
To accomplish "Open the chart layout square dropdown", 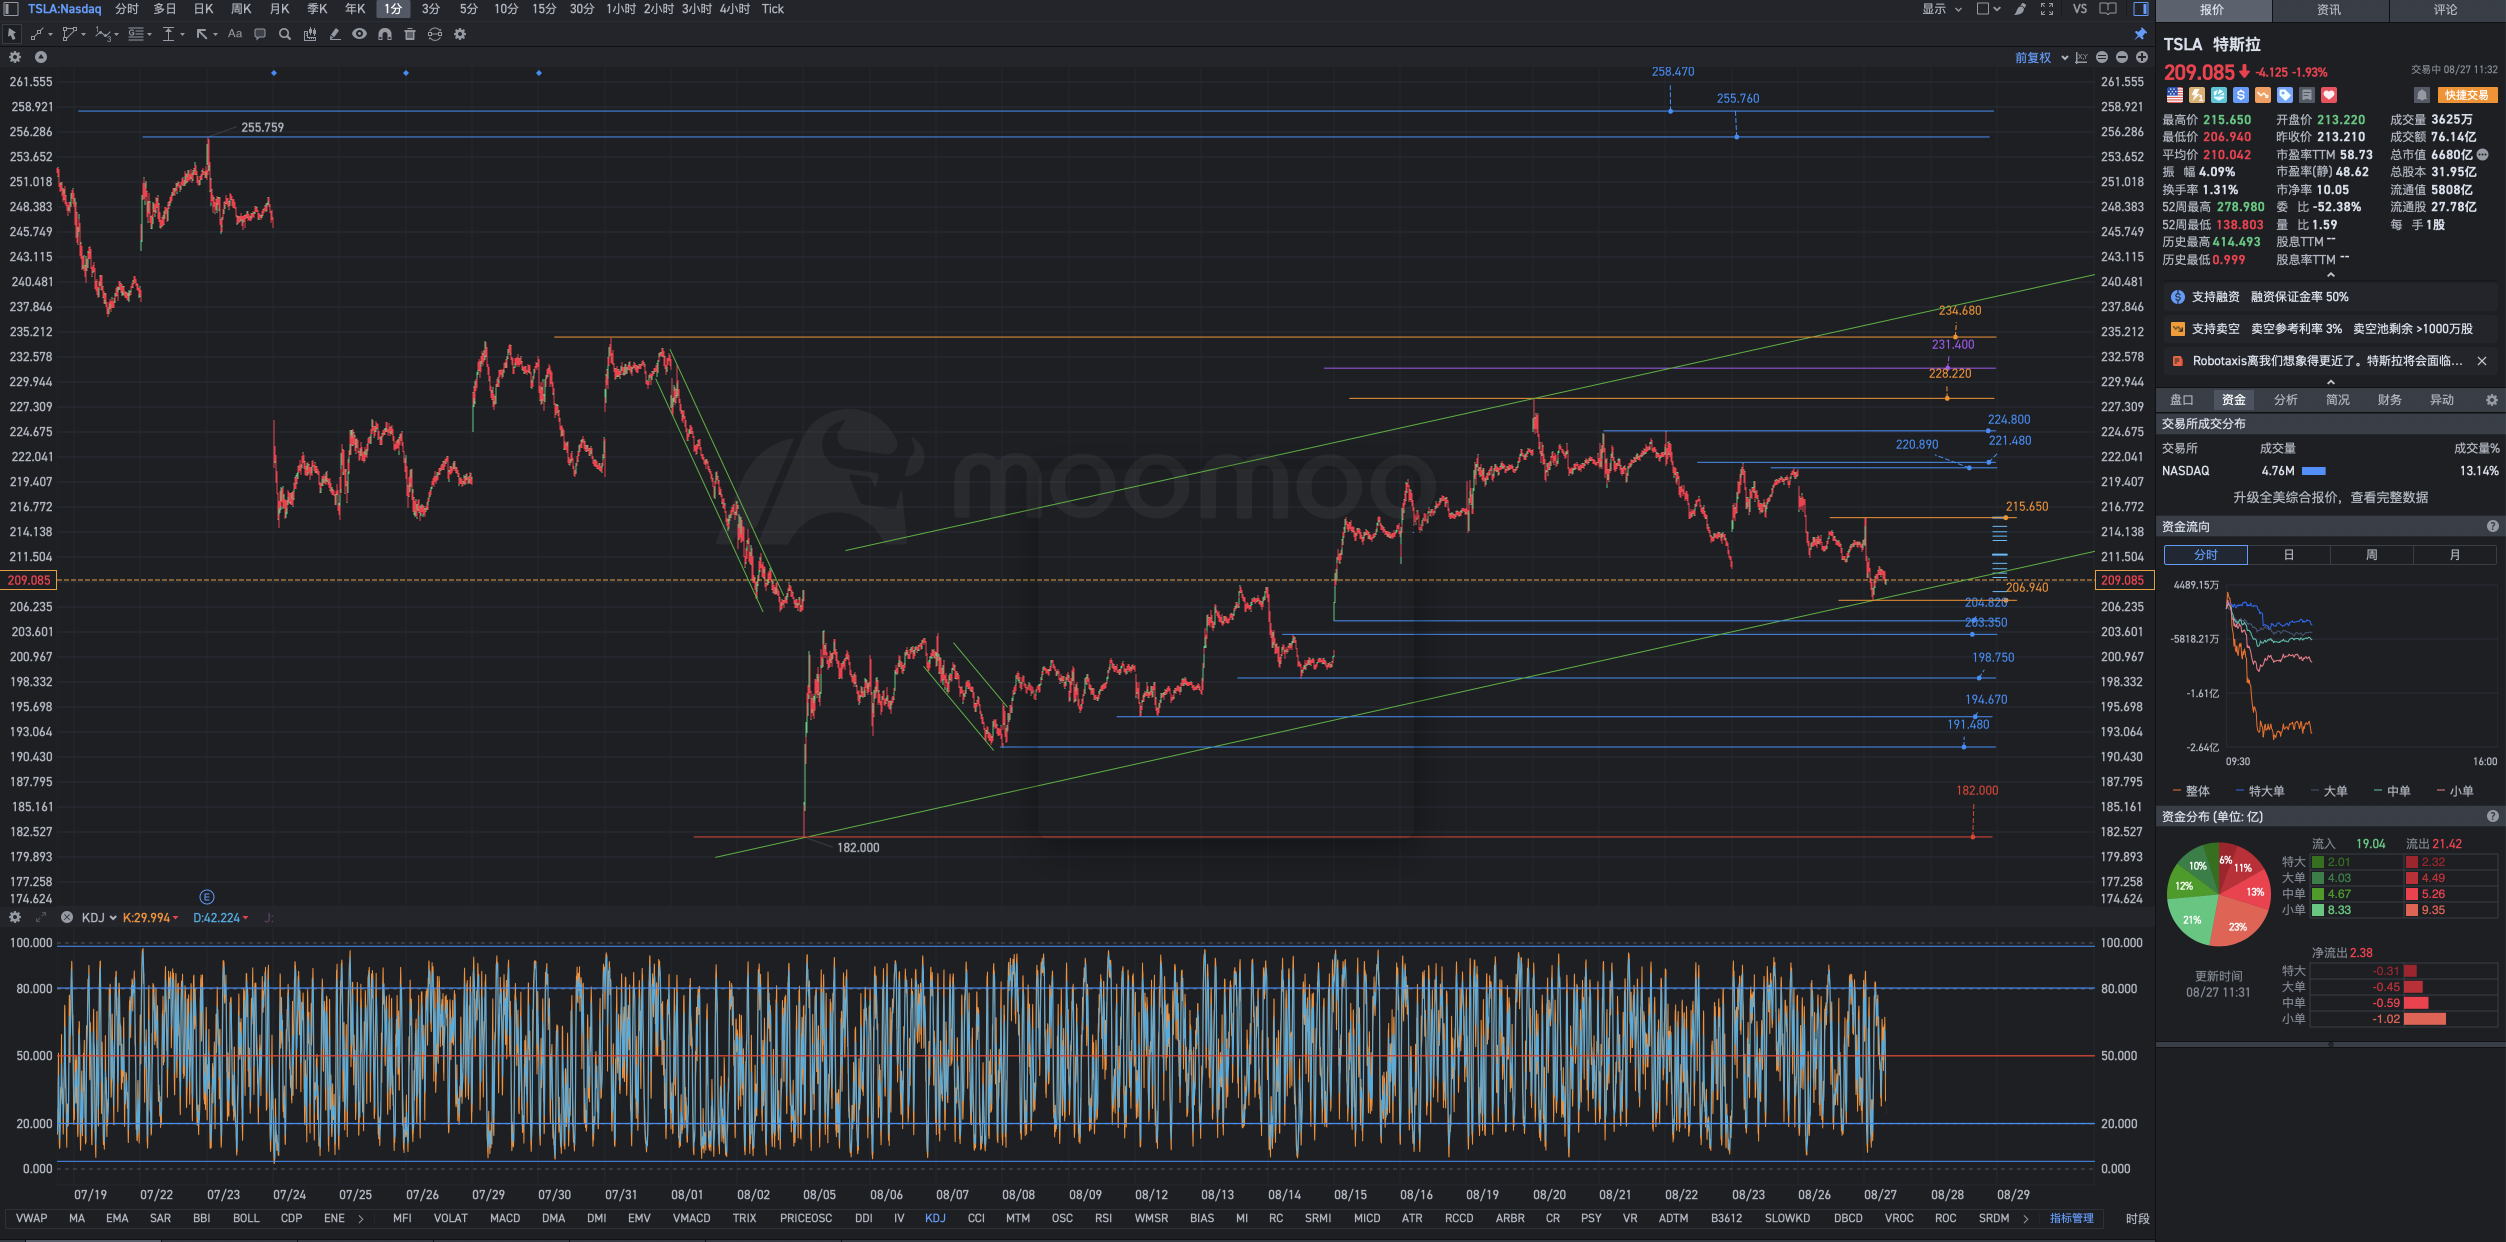I will coord(1988,9).
